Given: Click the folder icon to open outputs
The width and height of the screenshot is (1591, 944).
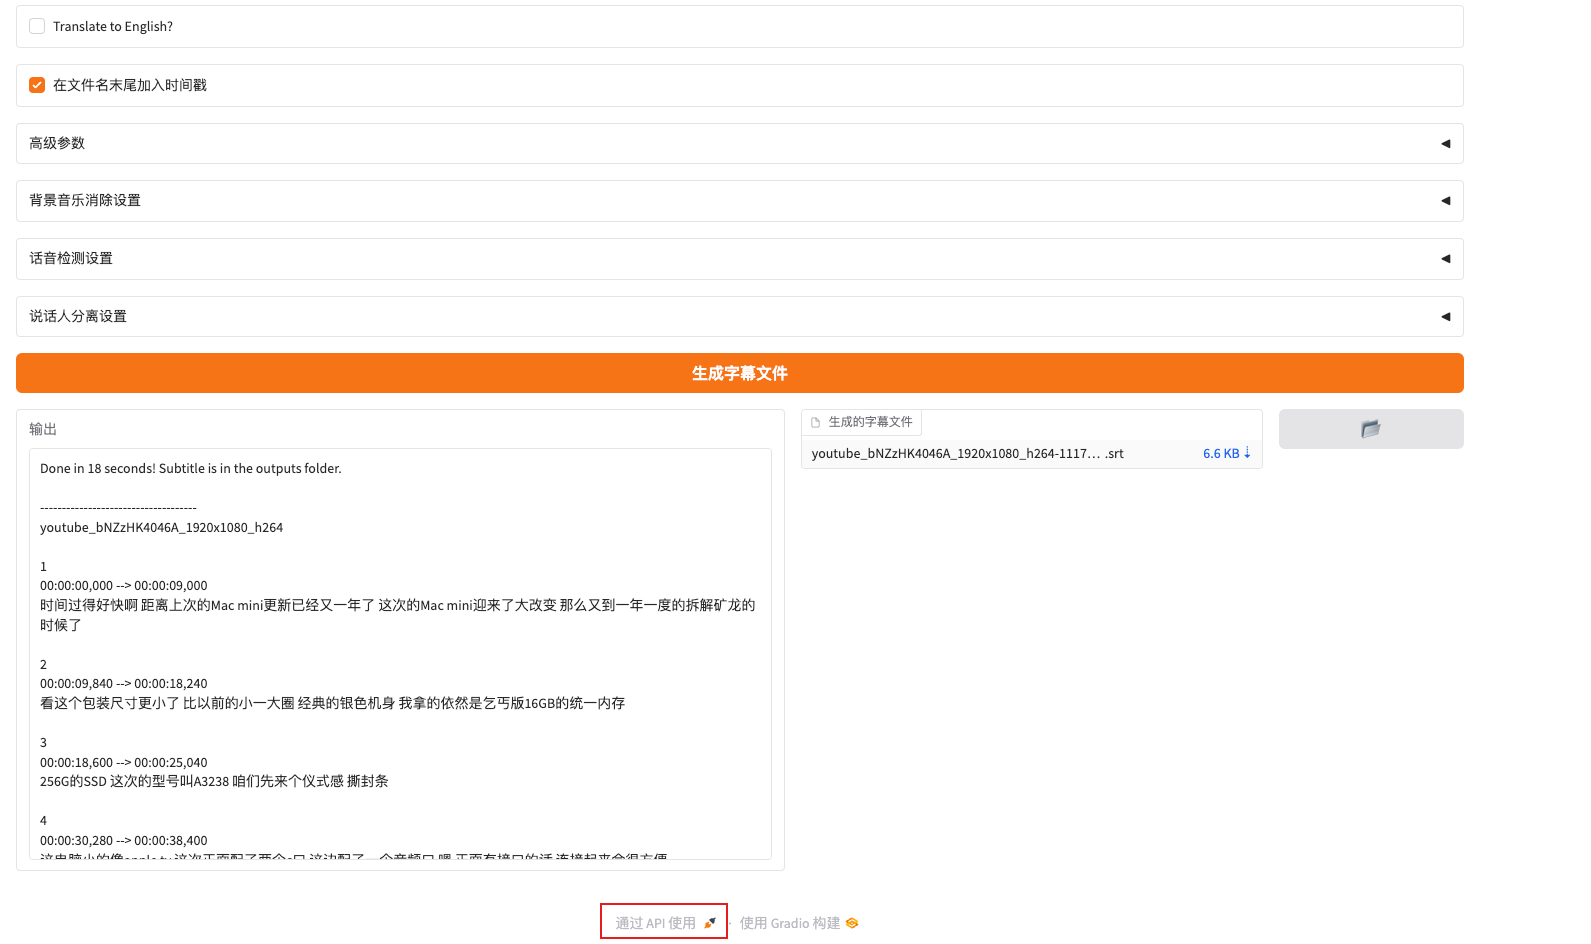Looking at the screenshot, I should [1370, 429].
